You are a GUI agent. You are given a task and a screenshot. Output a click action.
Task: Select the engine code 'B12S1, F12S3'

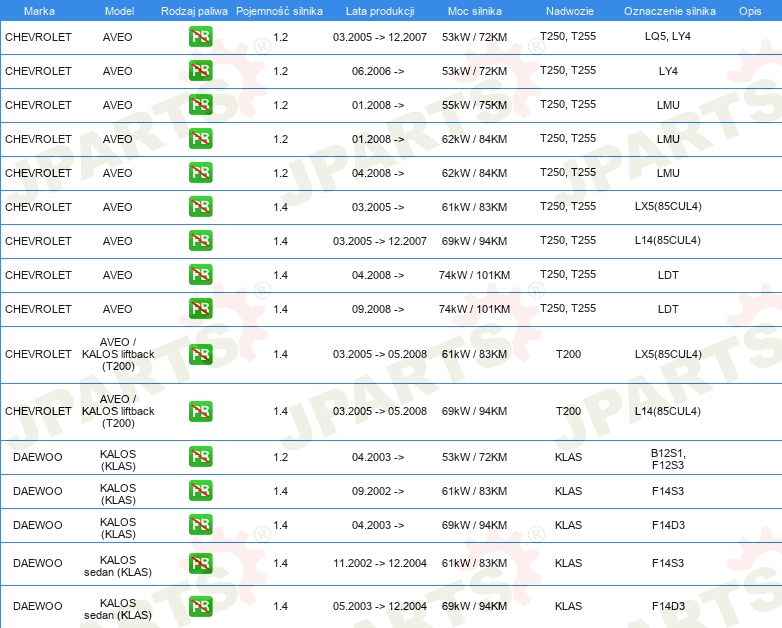coord(668,459)
